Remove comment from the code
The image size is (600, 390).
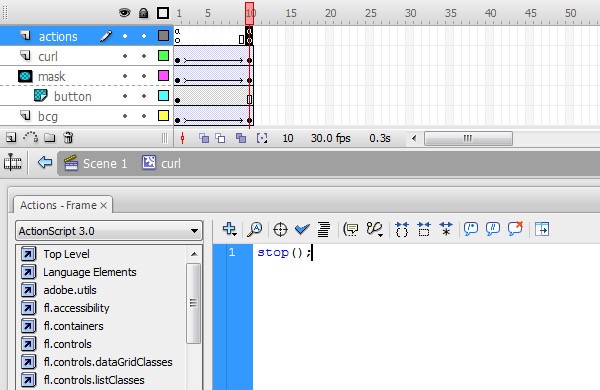pos(515,228)
